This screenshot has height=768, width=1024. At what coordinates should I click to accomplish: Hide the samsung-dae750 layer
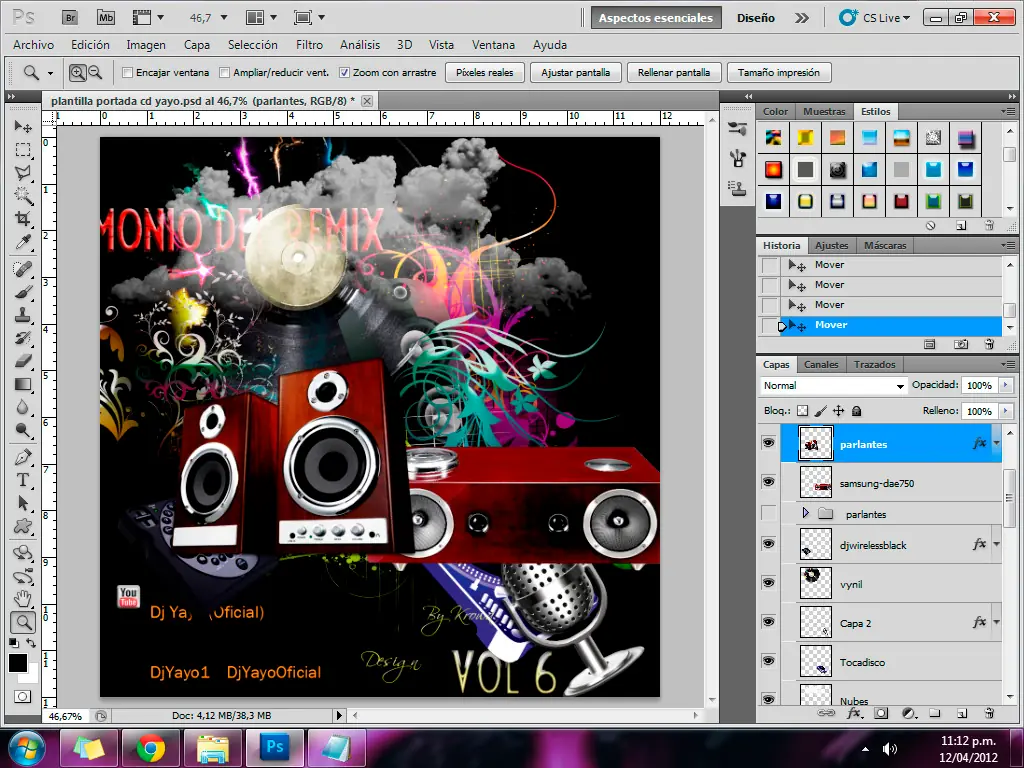coord(769,482)
